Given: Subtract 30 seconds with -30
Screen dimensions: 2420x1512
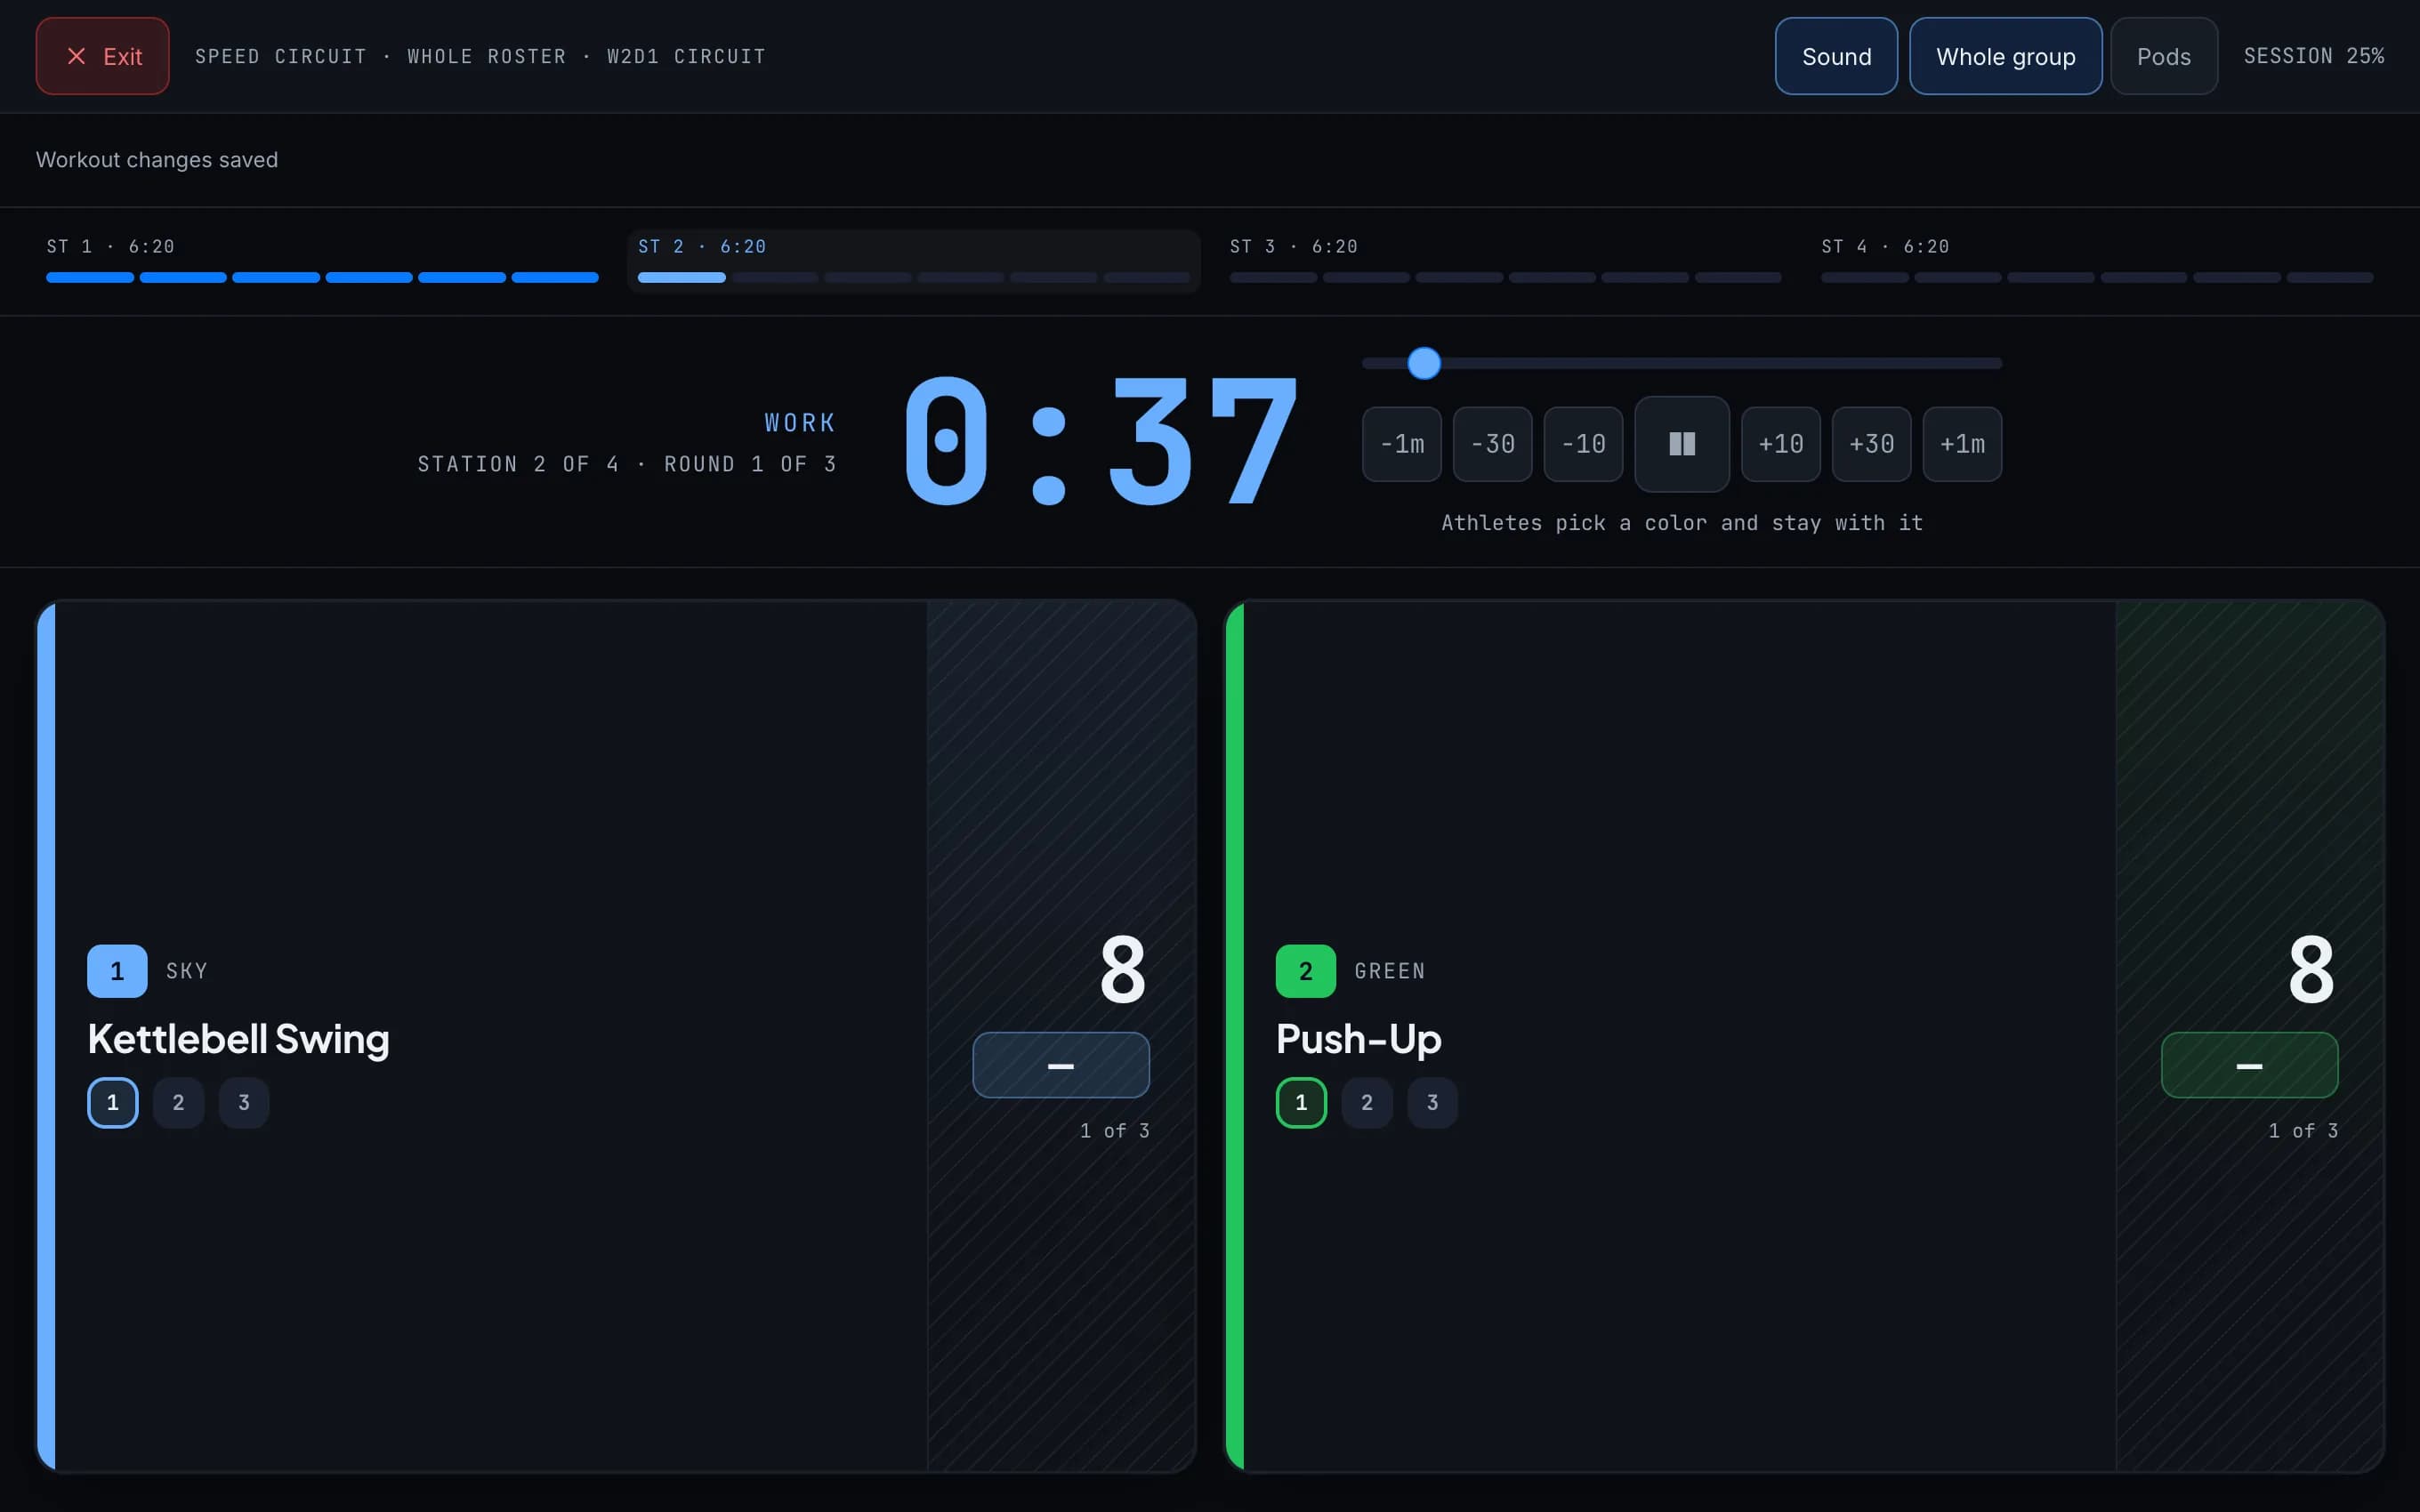Looking at the screenshot, I should click(1493, 444).
